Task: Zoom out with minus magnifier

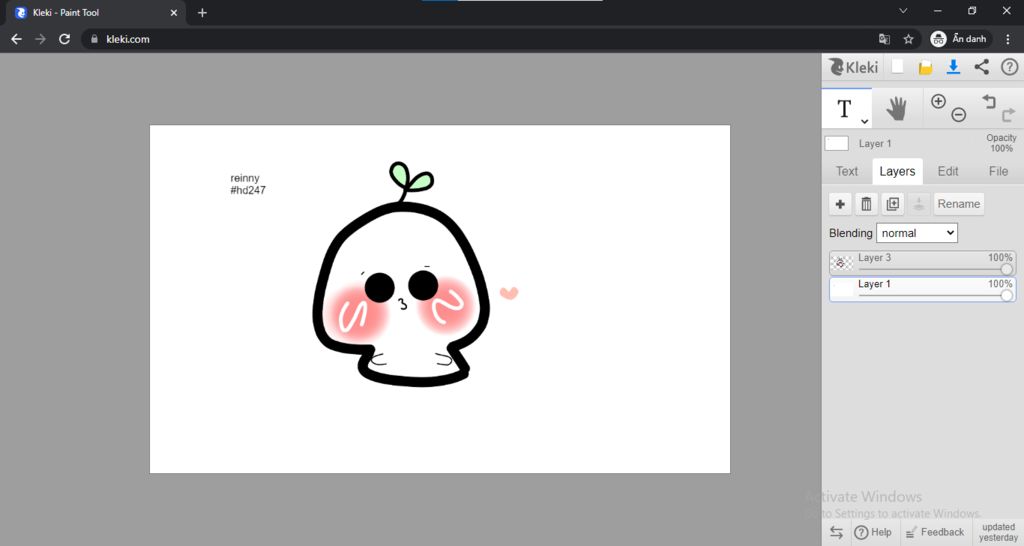Action: click(x=958, y=115)
